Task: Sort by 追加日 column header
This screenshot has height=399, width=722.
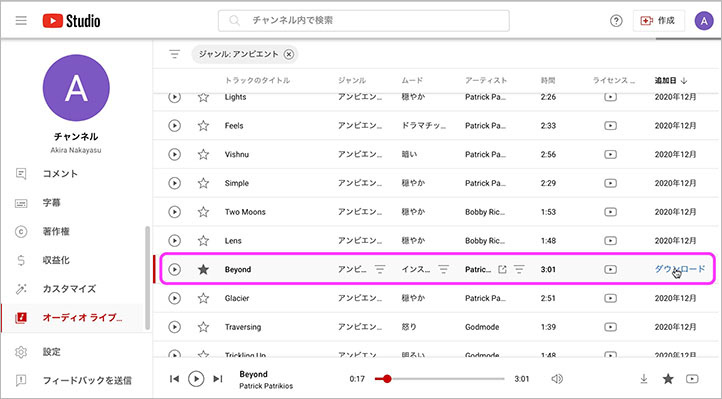Action: (671, 80)
